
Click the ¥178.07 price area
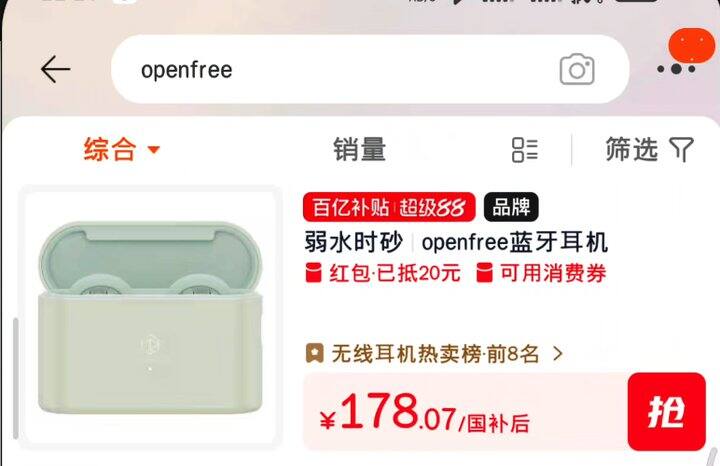click(x=425, y=413)
